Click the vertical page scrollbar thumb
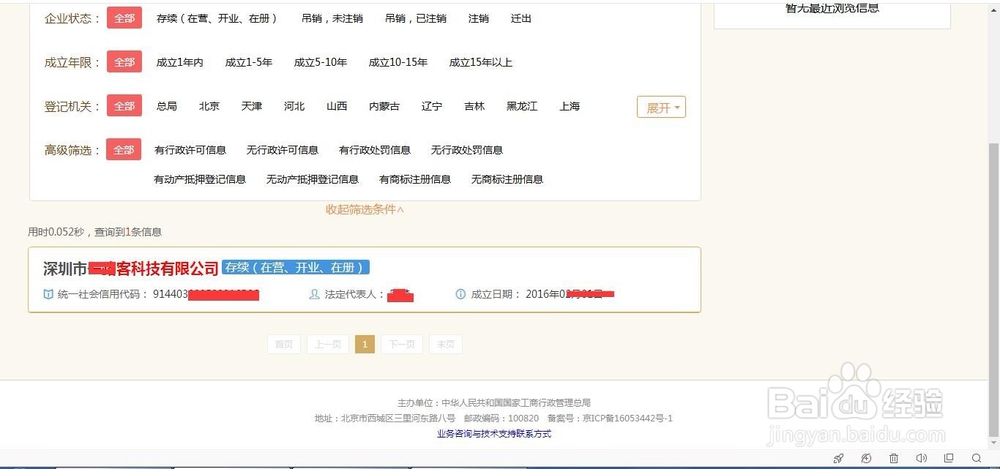The width and height of the screenshot is (1000, 469). [x=993, y=290]
